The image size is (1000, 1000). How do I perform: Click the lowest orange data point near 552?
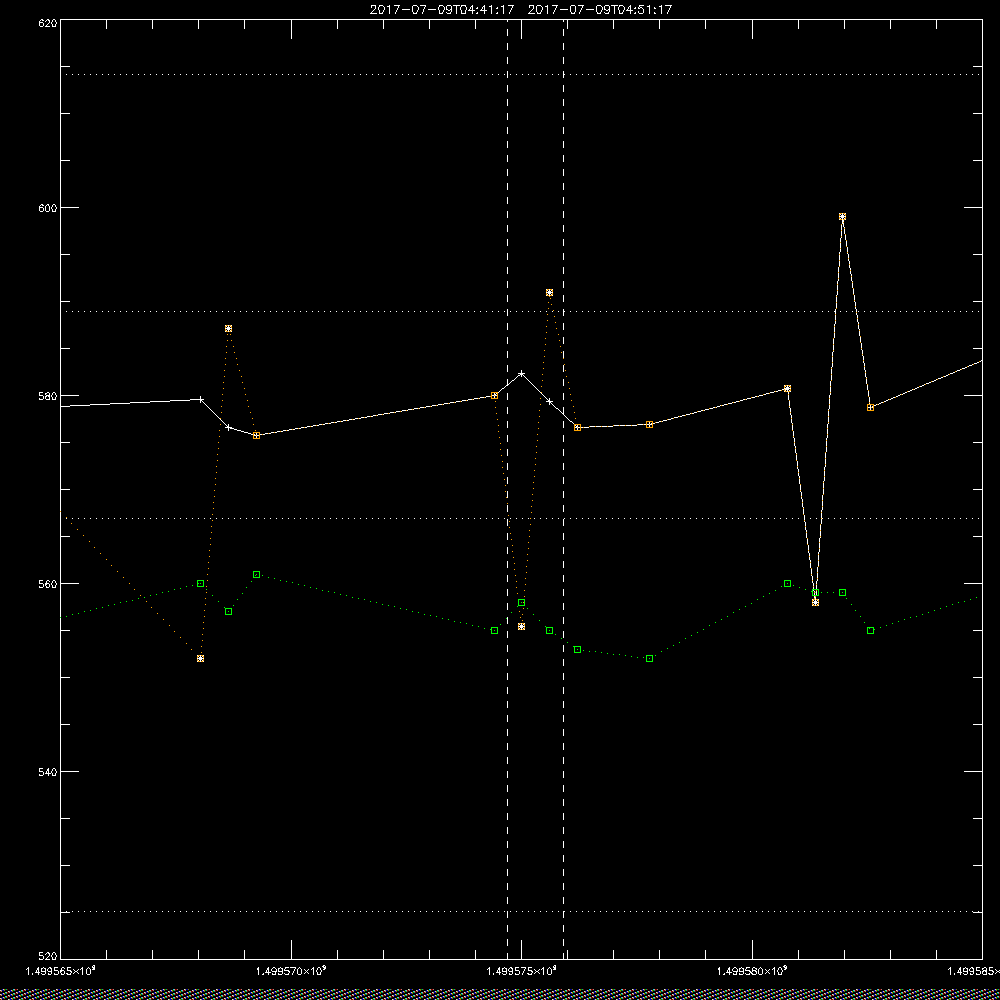(x=200, y=658)
